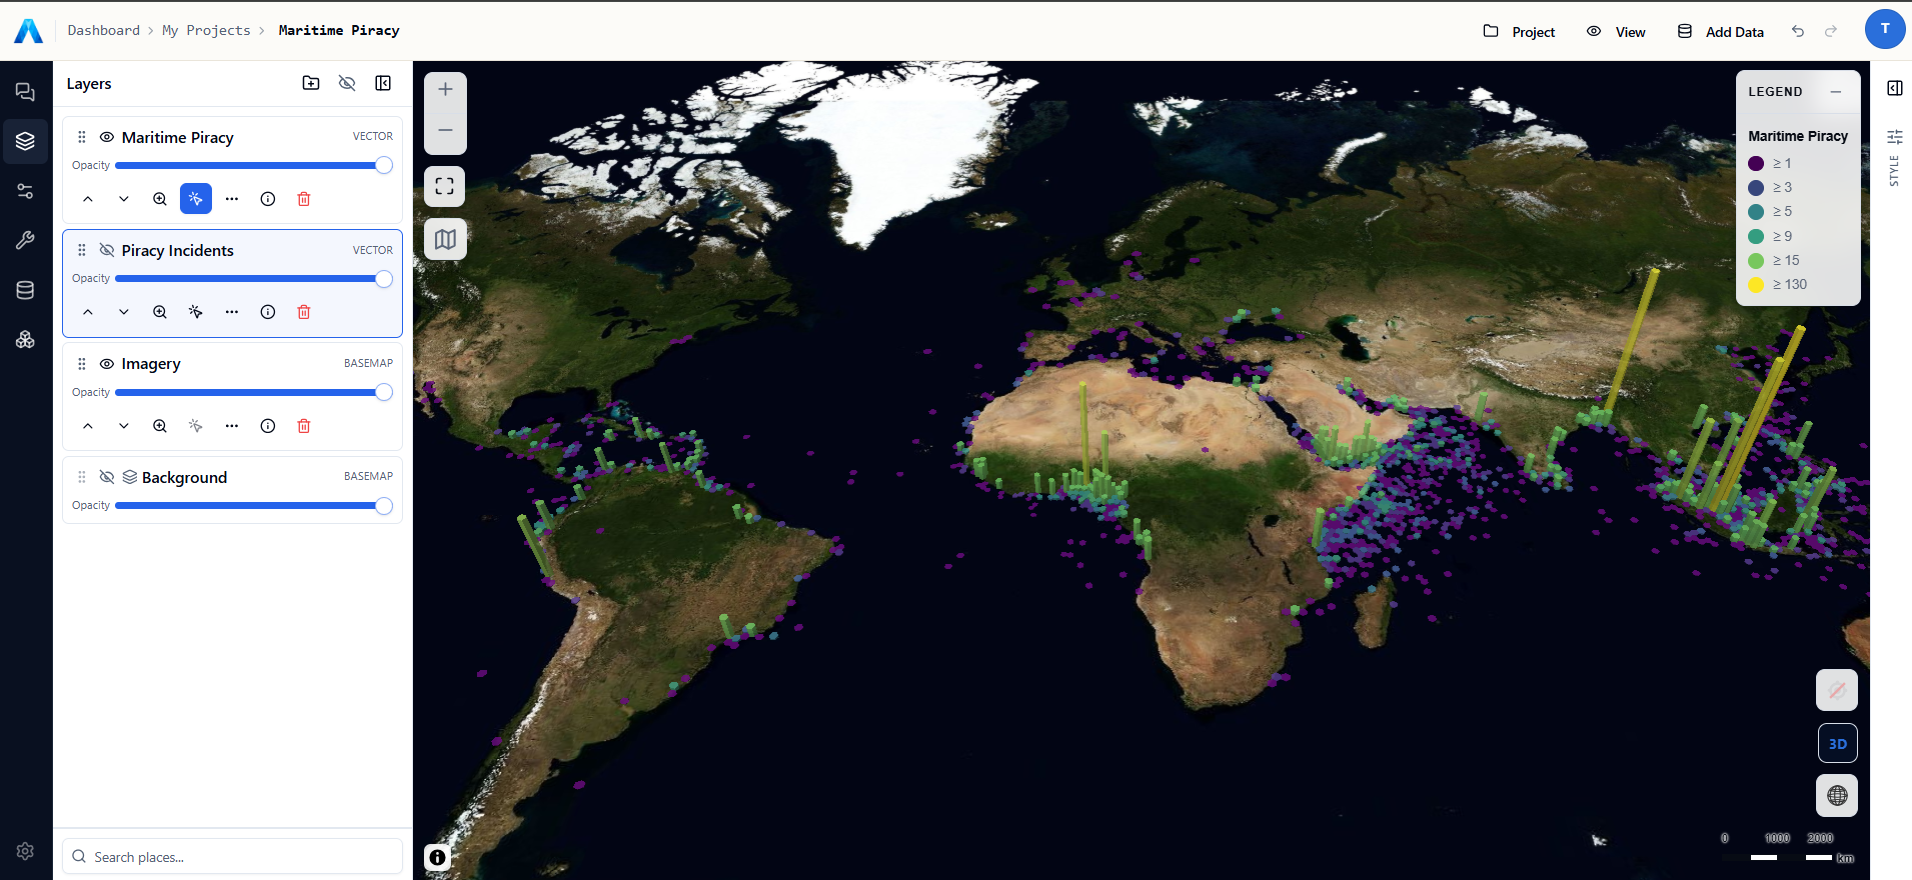Move Maritime Piracy layer up
The image size is (1912, 880).
88,199
